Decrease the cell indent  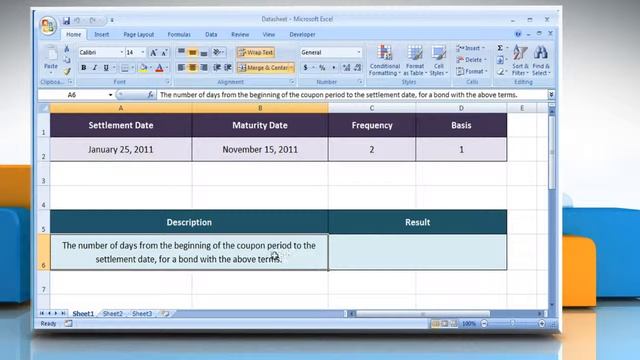point(217,68)
